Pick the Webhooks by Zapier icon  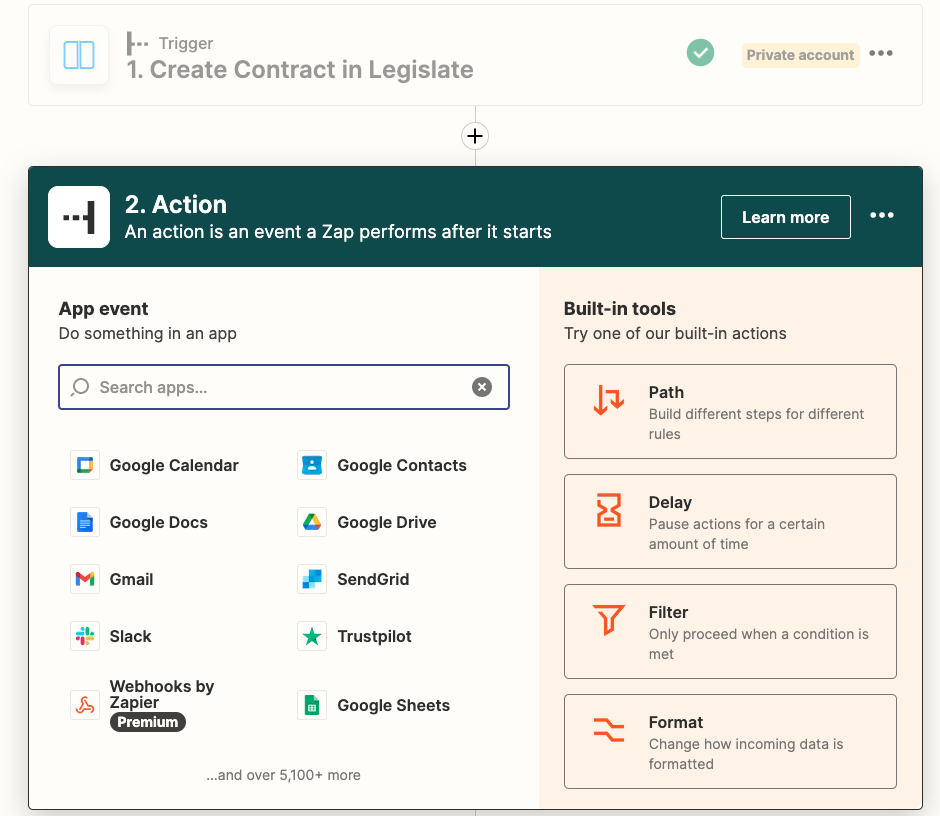click(85, 705)
